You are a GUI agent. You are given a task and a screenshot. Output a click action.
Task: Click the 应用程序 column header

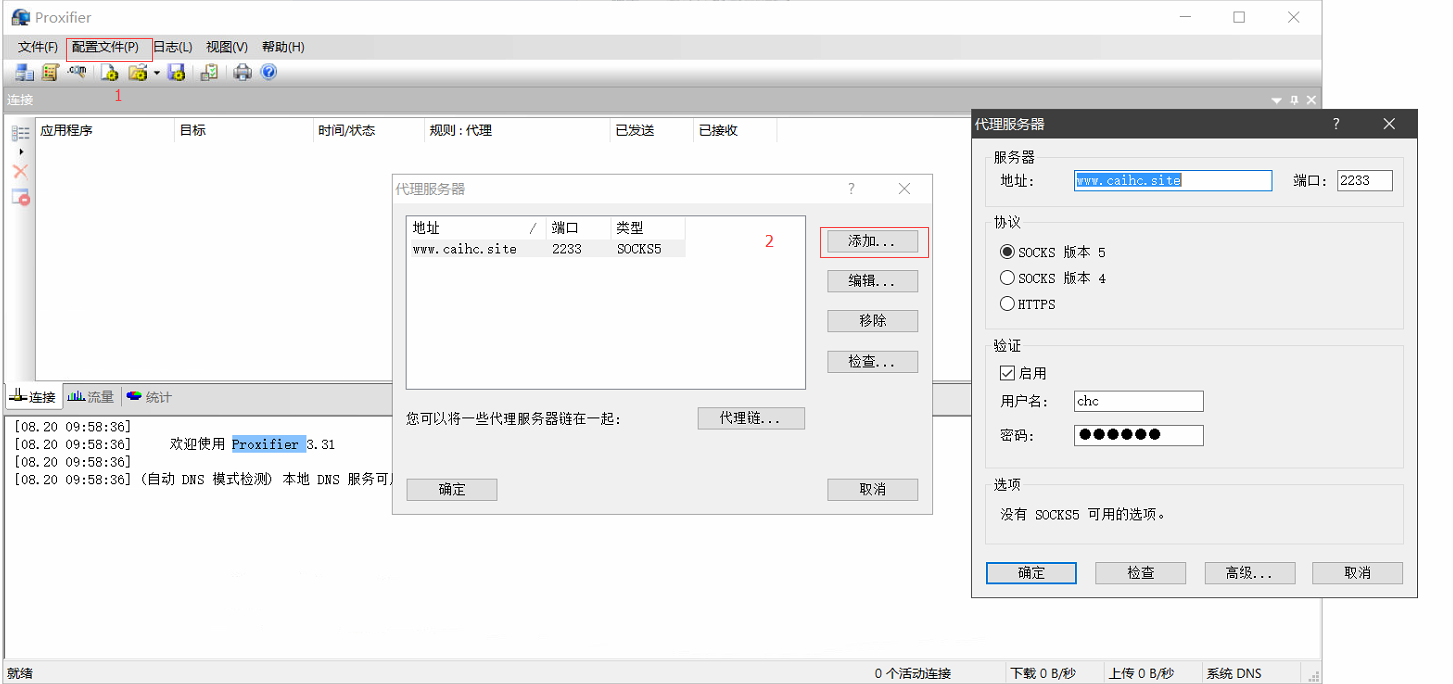(x=105, y=130)
